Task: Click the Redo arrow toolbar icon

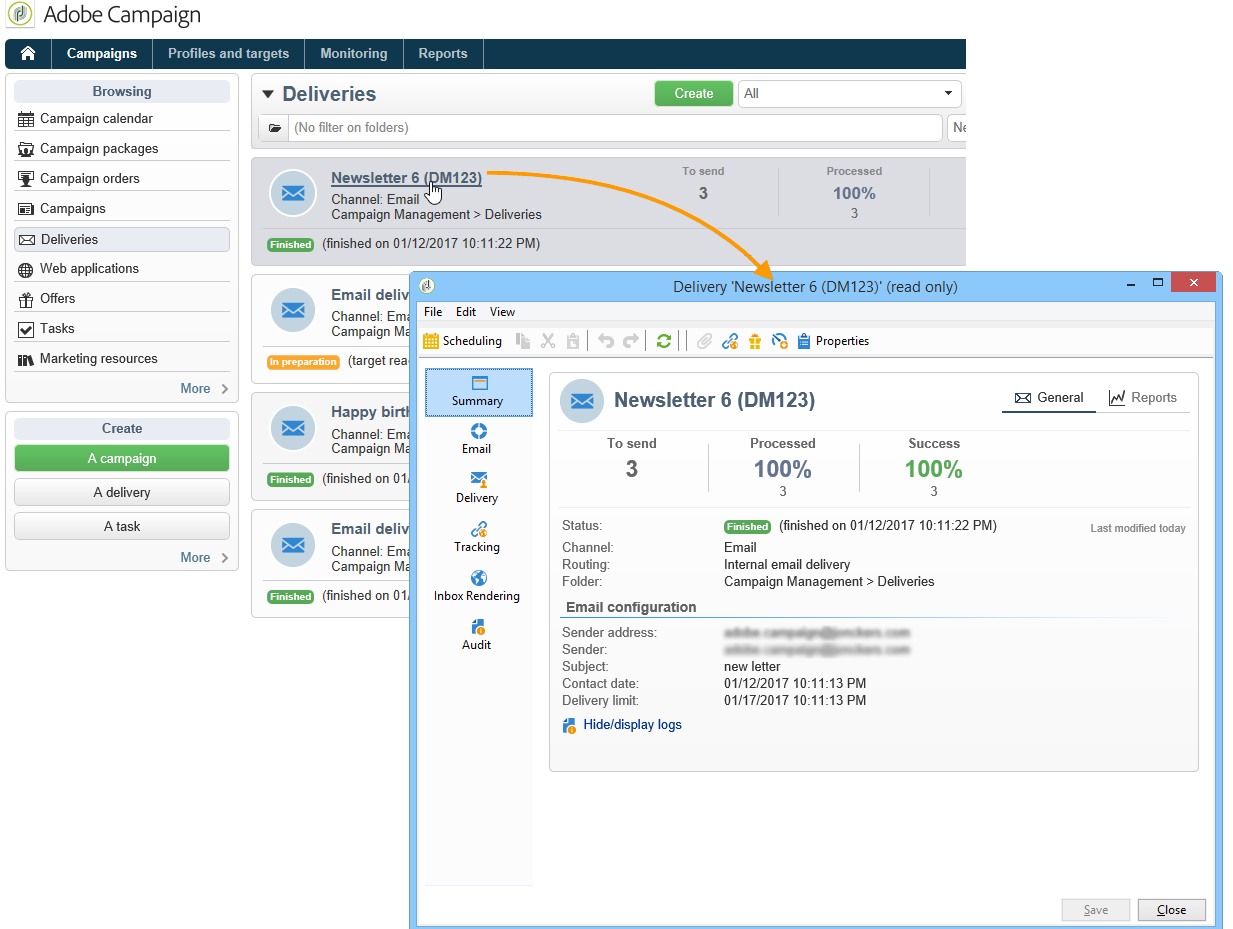Action: pyautogui.click(x=630, y=341)
